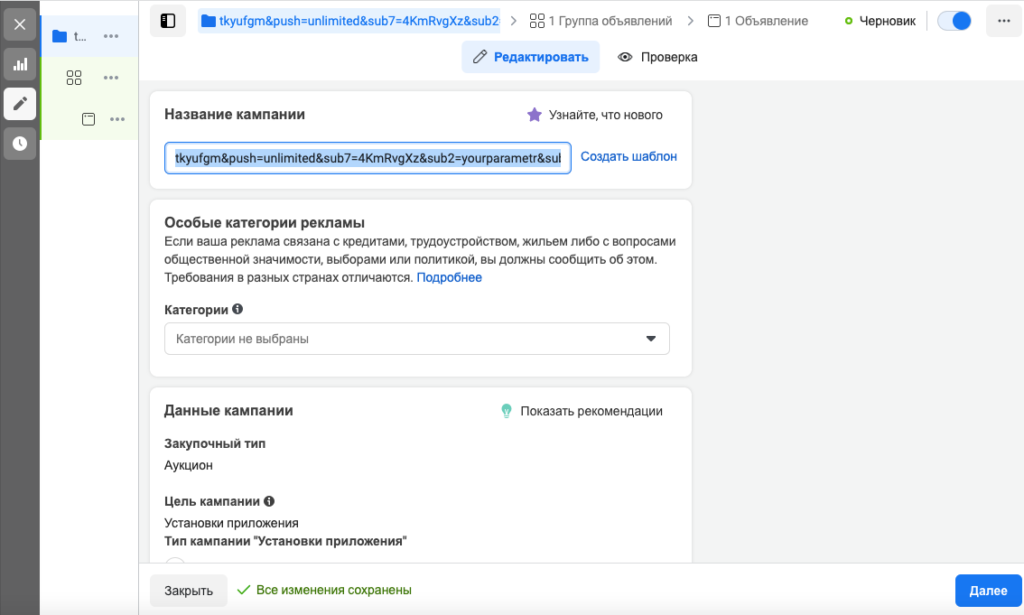Viewport: 1024px width, 615px height.
Task: Toggle the campaign on/off switch
Action: [x=954, y=21]
